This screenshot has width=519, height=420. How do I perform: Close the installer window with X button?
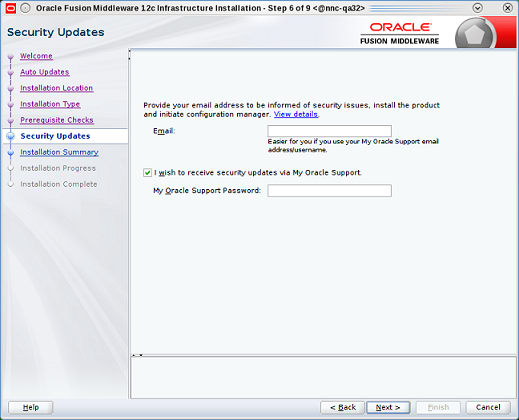click(x=508, y=8)
